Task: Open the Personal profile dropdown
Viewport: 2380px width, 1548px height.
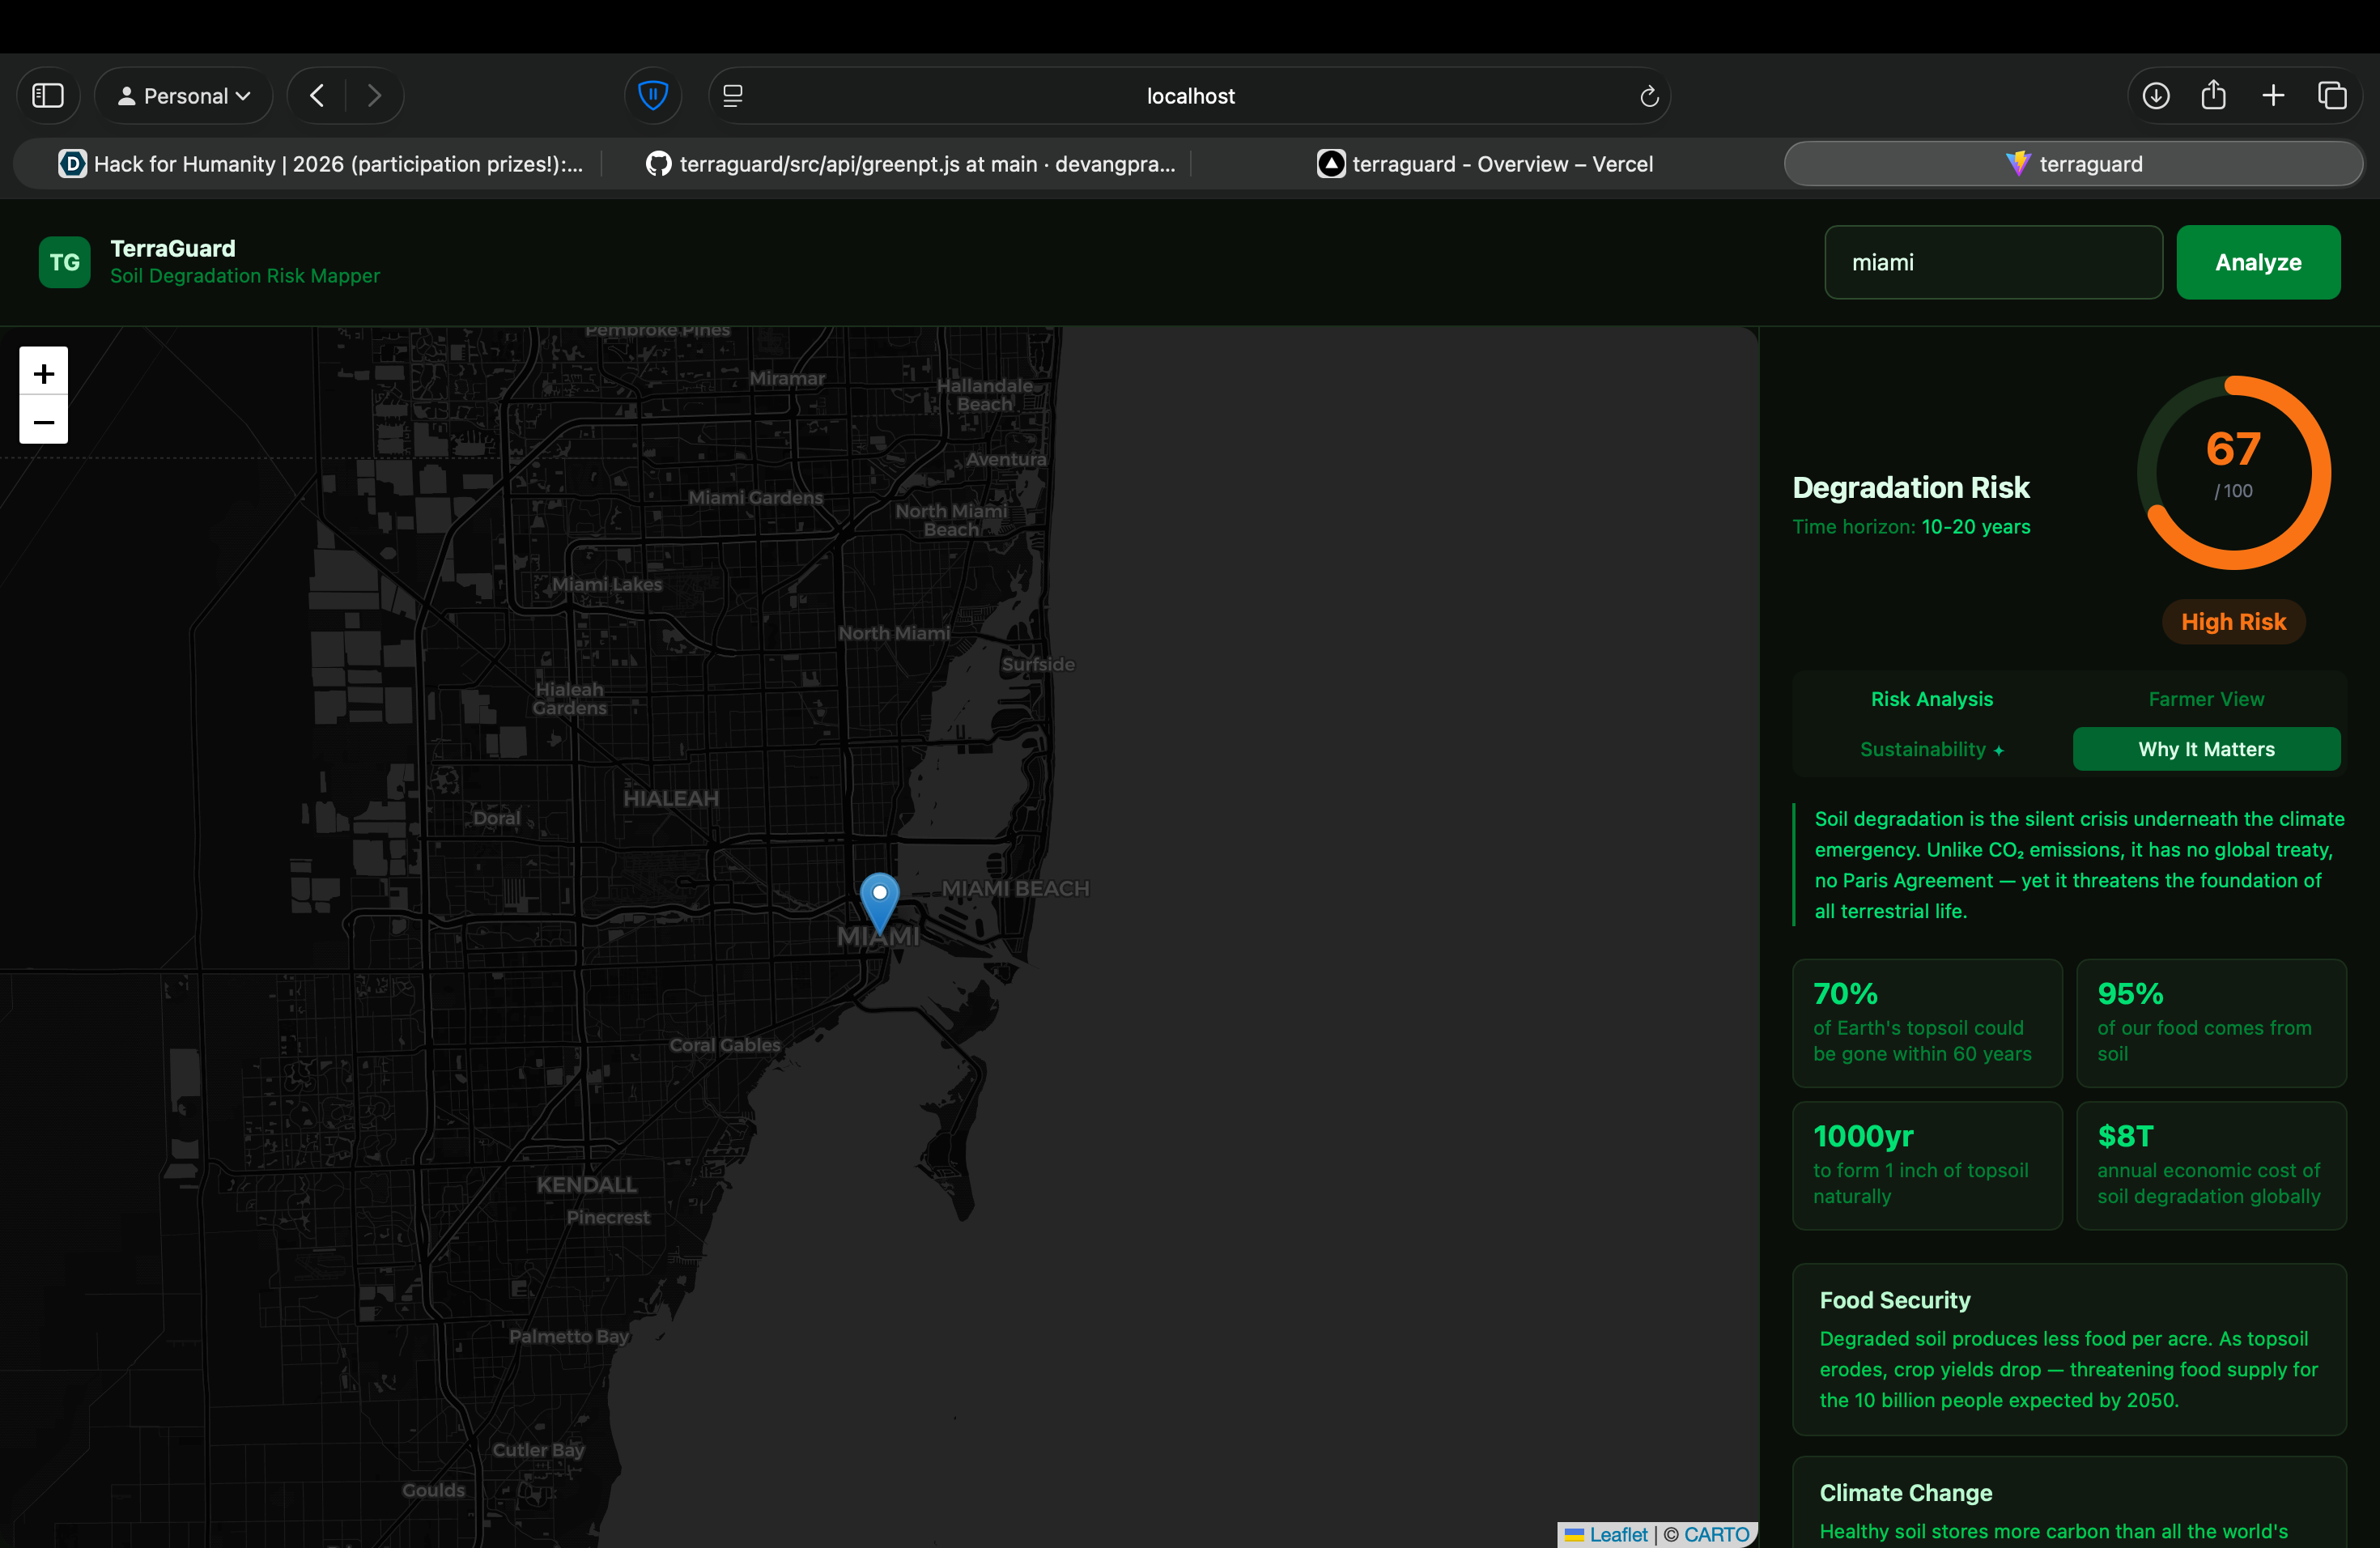Action: (x=184, y=96)
